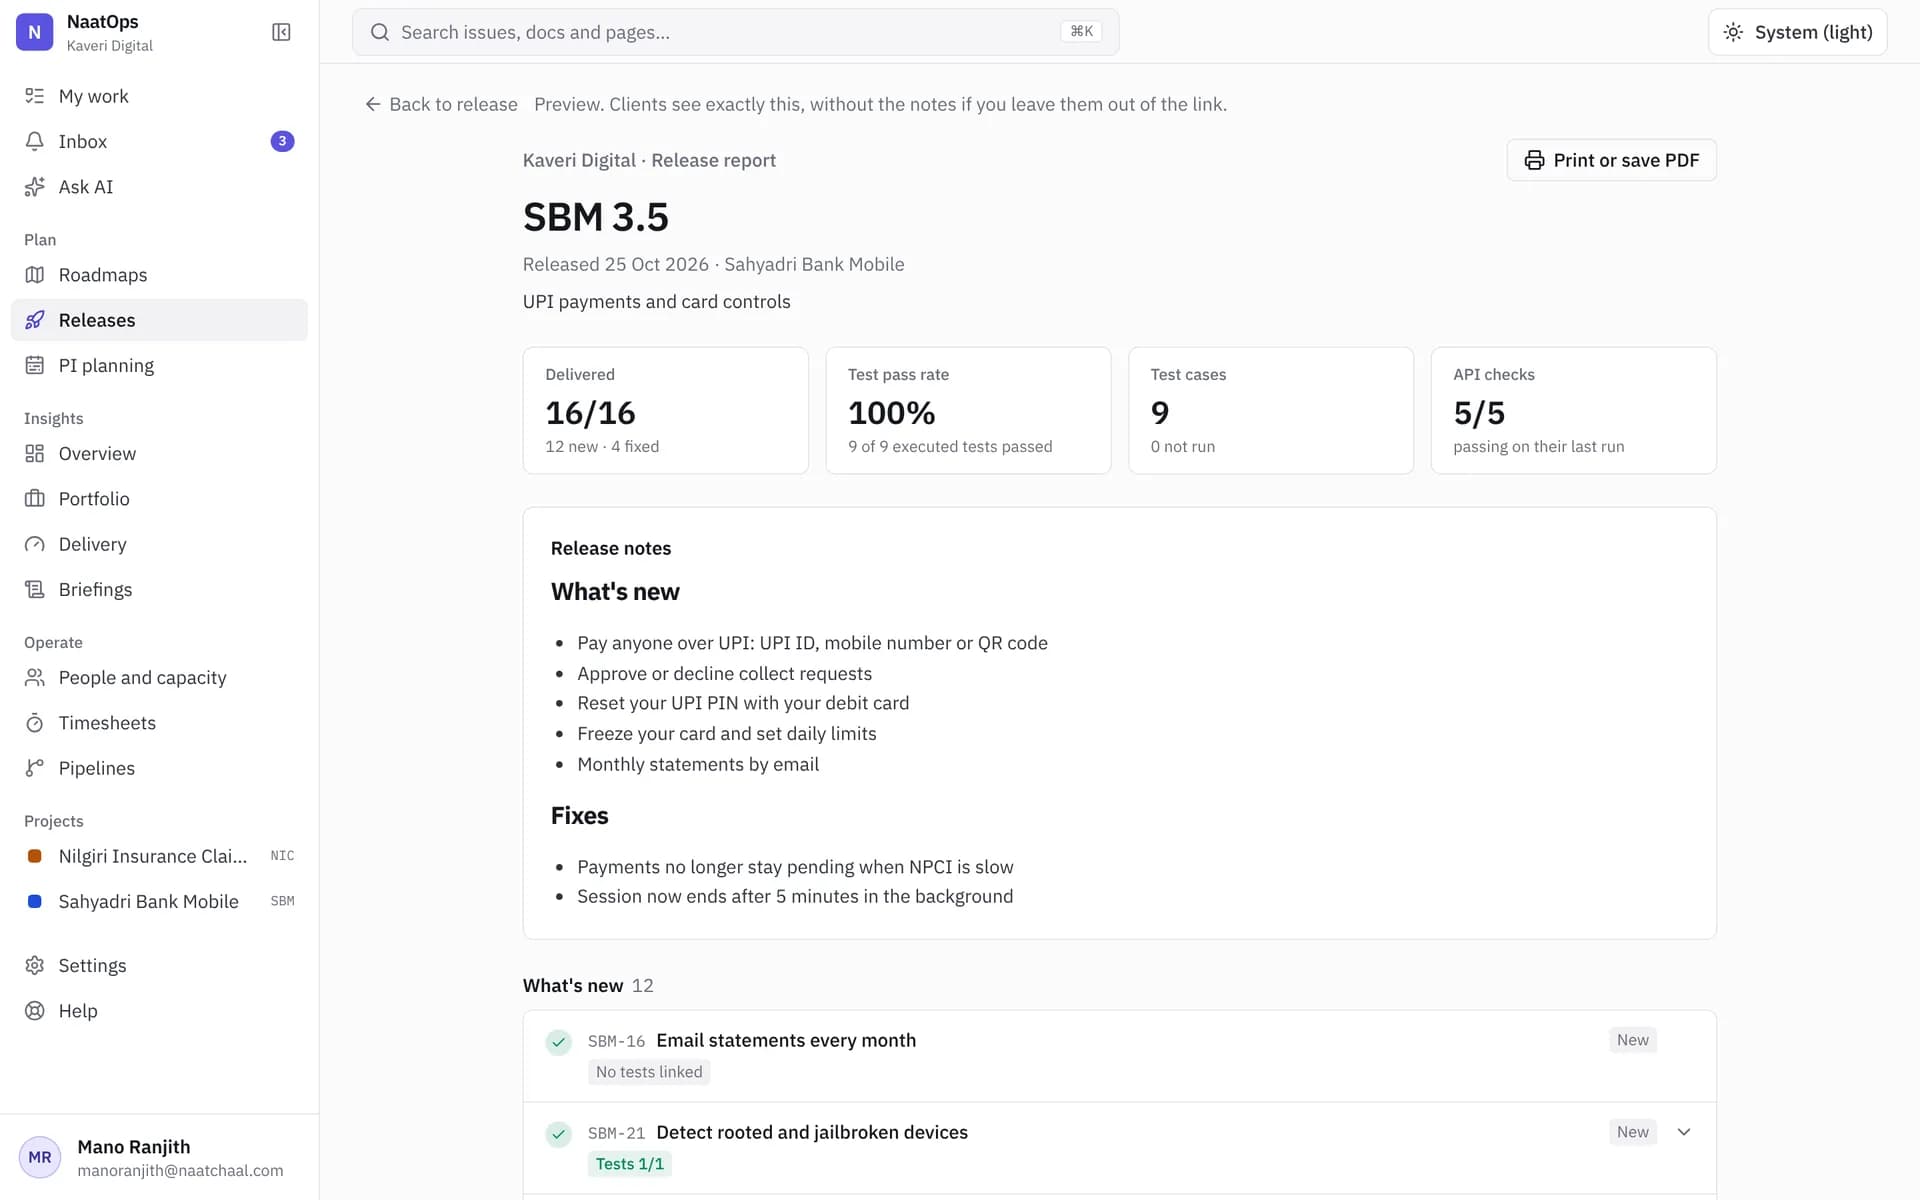Click the Test cases 9 card
Viewport: 1920px width, 1200px height.
tap(1270, 410)
